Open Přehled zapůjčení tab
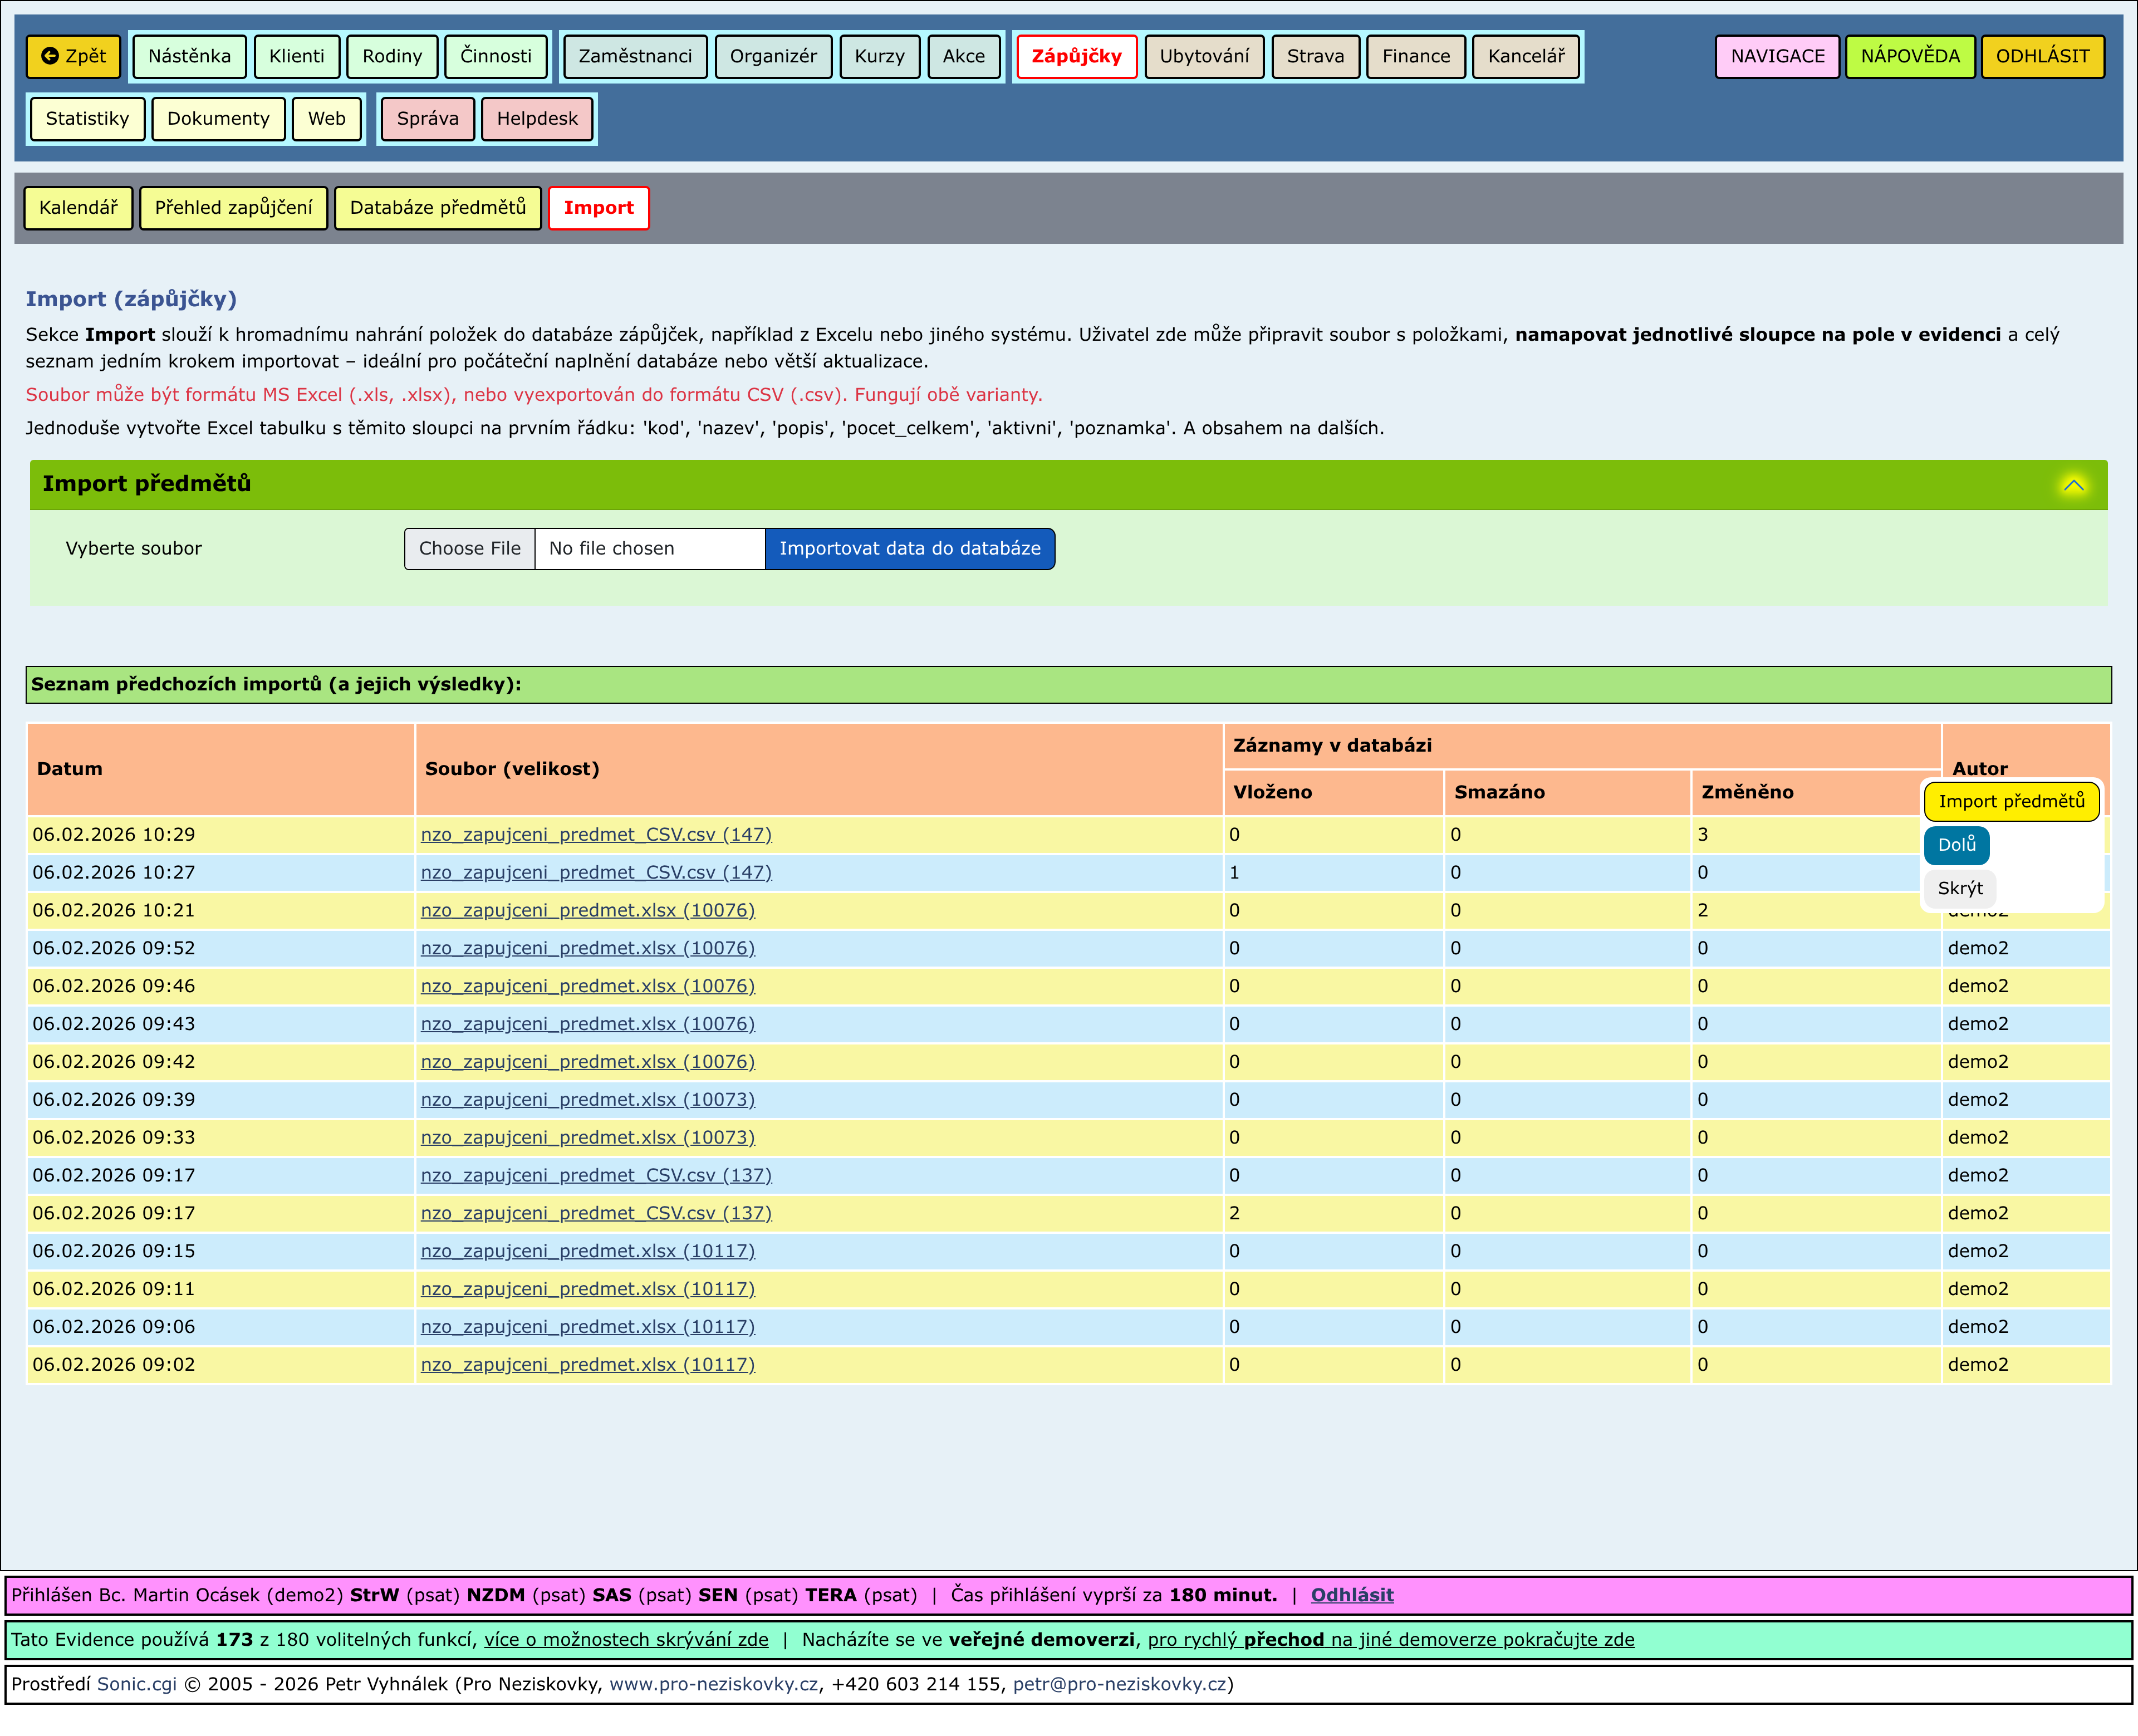Image resolution: width=2138 pixels, height=1736 pixels. coord(233,207)
